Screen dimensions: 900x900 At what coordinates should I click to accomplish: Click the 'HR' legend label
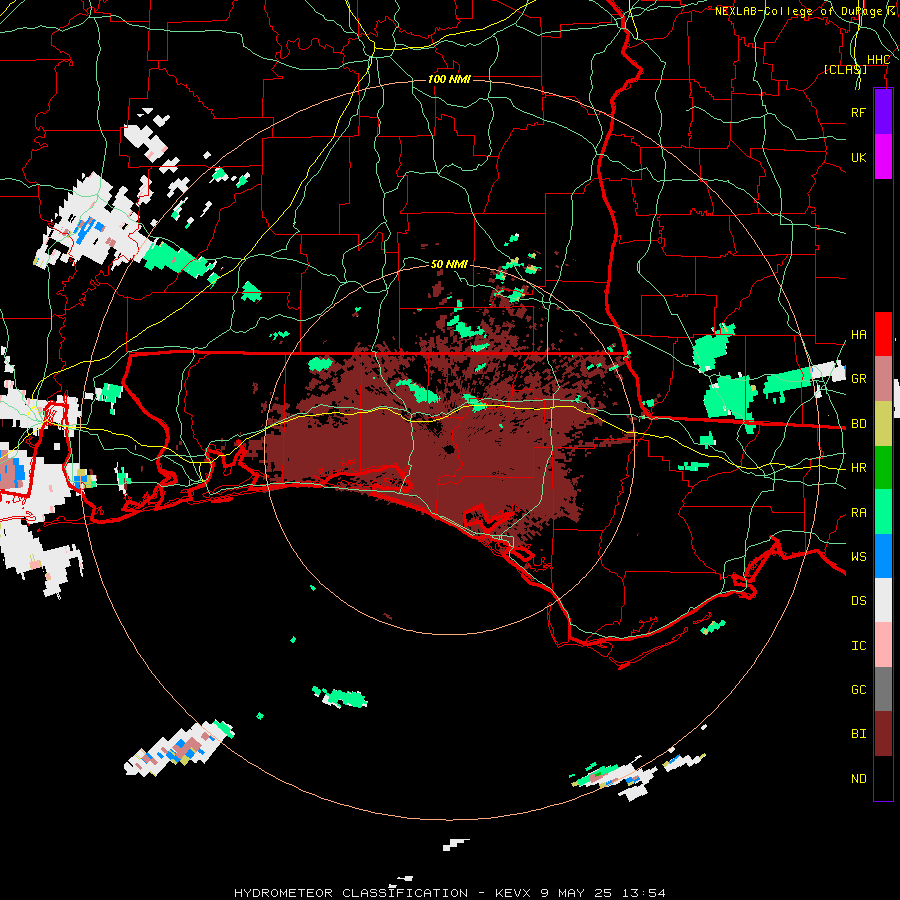tap(858, 468)
